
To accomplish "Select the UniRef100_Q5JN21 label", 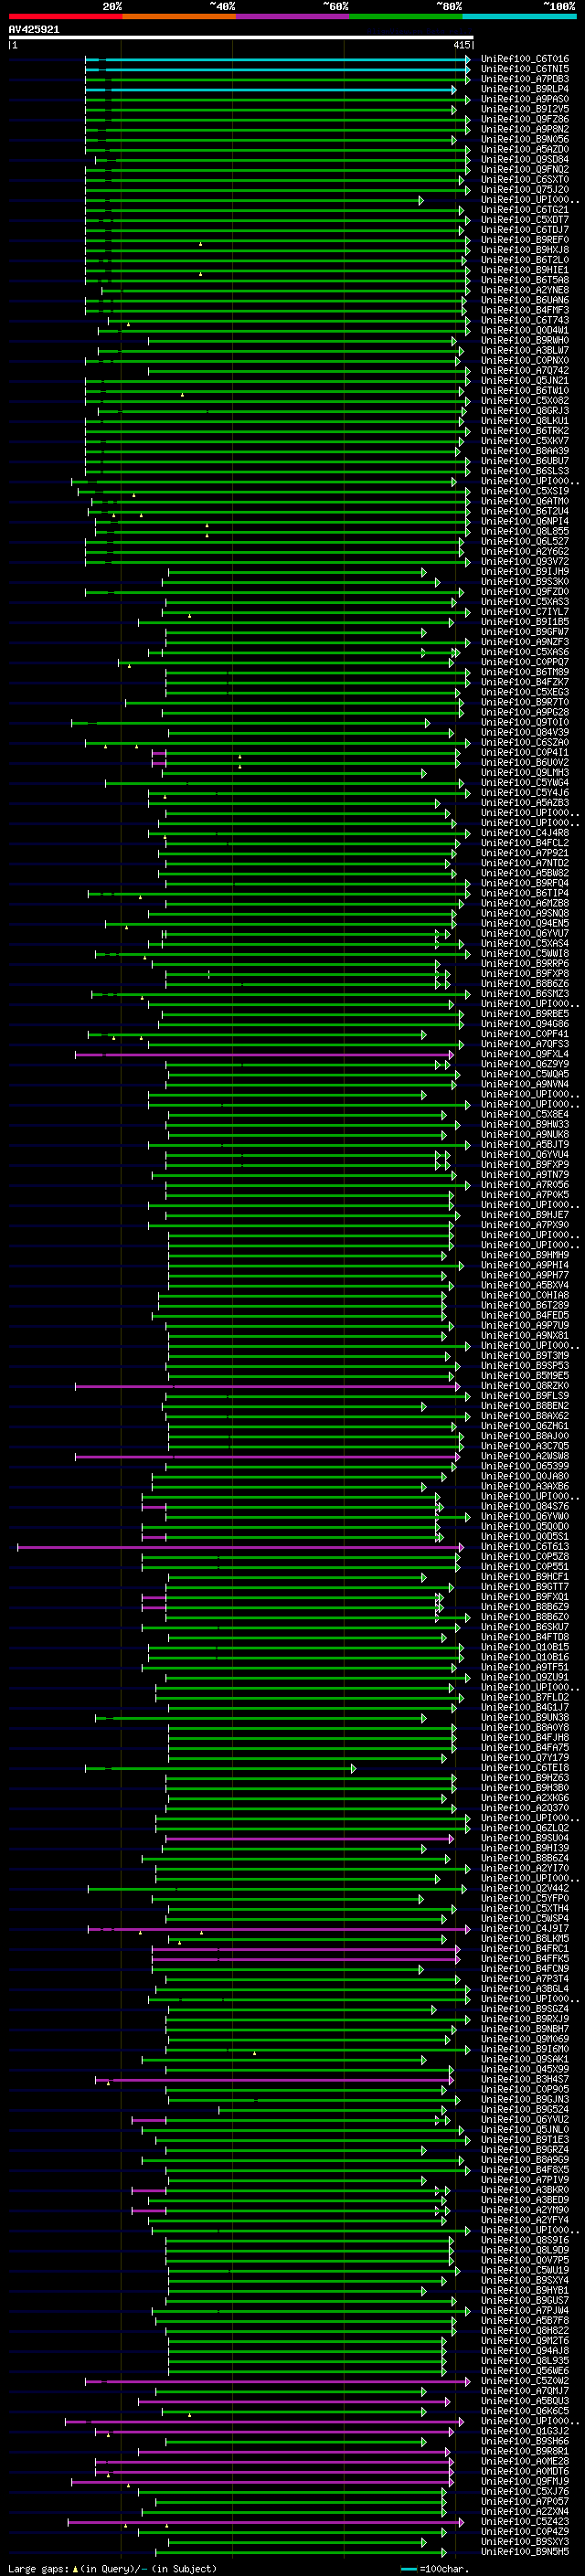I will [525, 381].
